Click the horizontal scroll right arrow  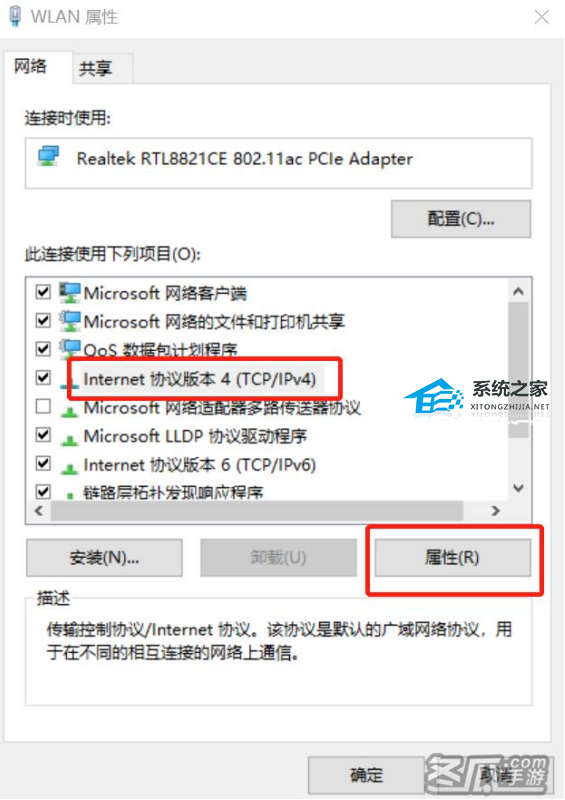coord(495,511)
